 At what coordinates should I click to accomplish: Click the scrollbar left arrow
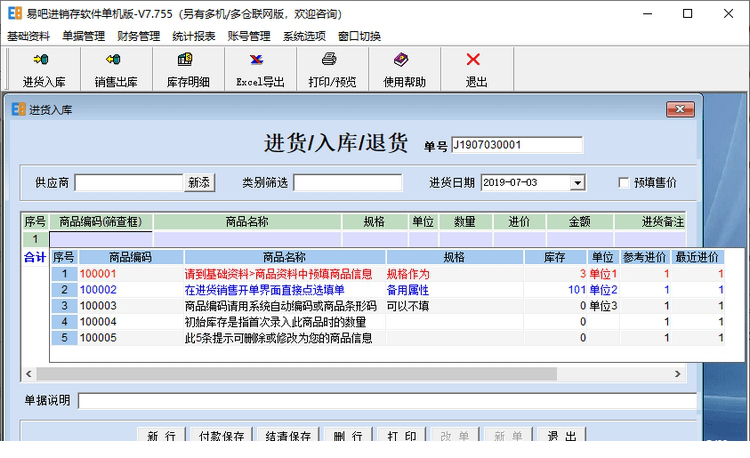coord(29,374)
